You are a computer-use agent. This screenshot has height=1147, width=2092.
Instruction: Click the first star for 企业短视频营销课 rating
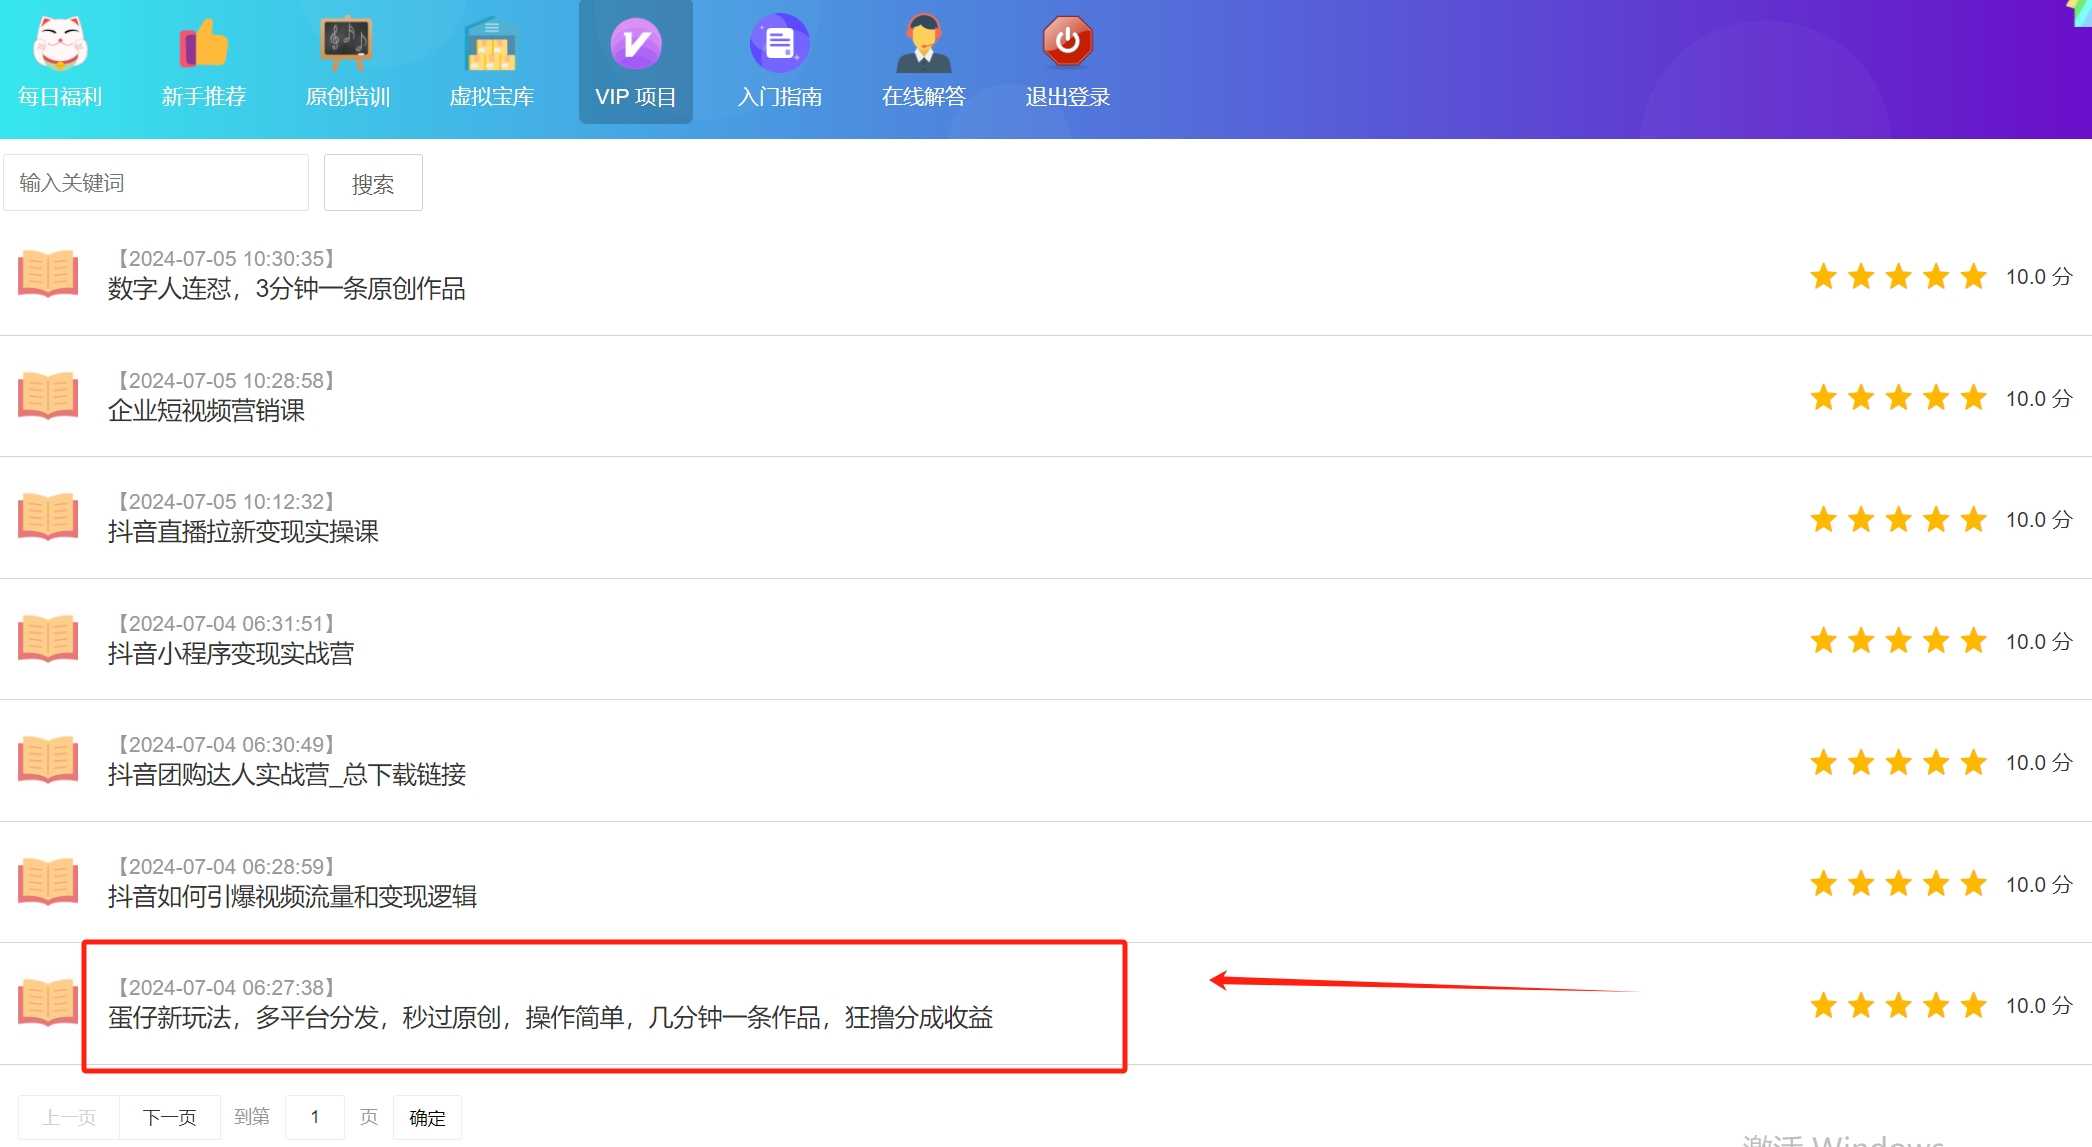click(1823, 398)
